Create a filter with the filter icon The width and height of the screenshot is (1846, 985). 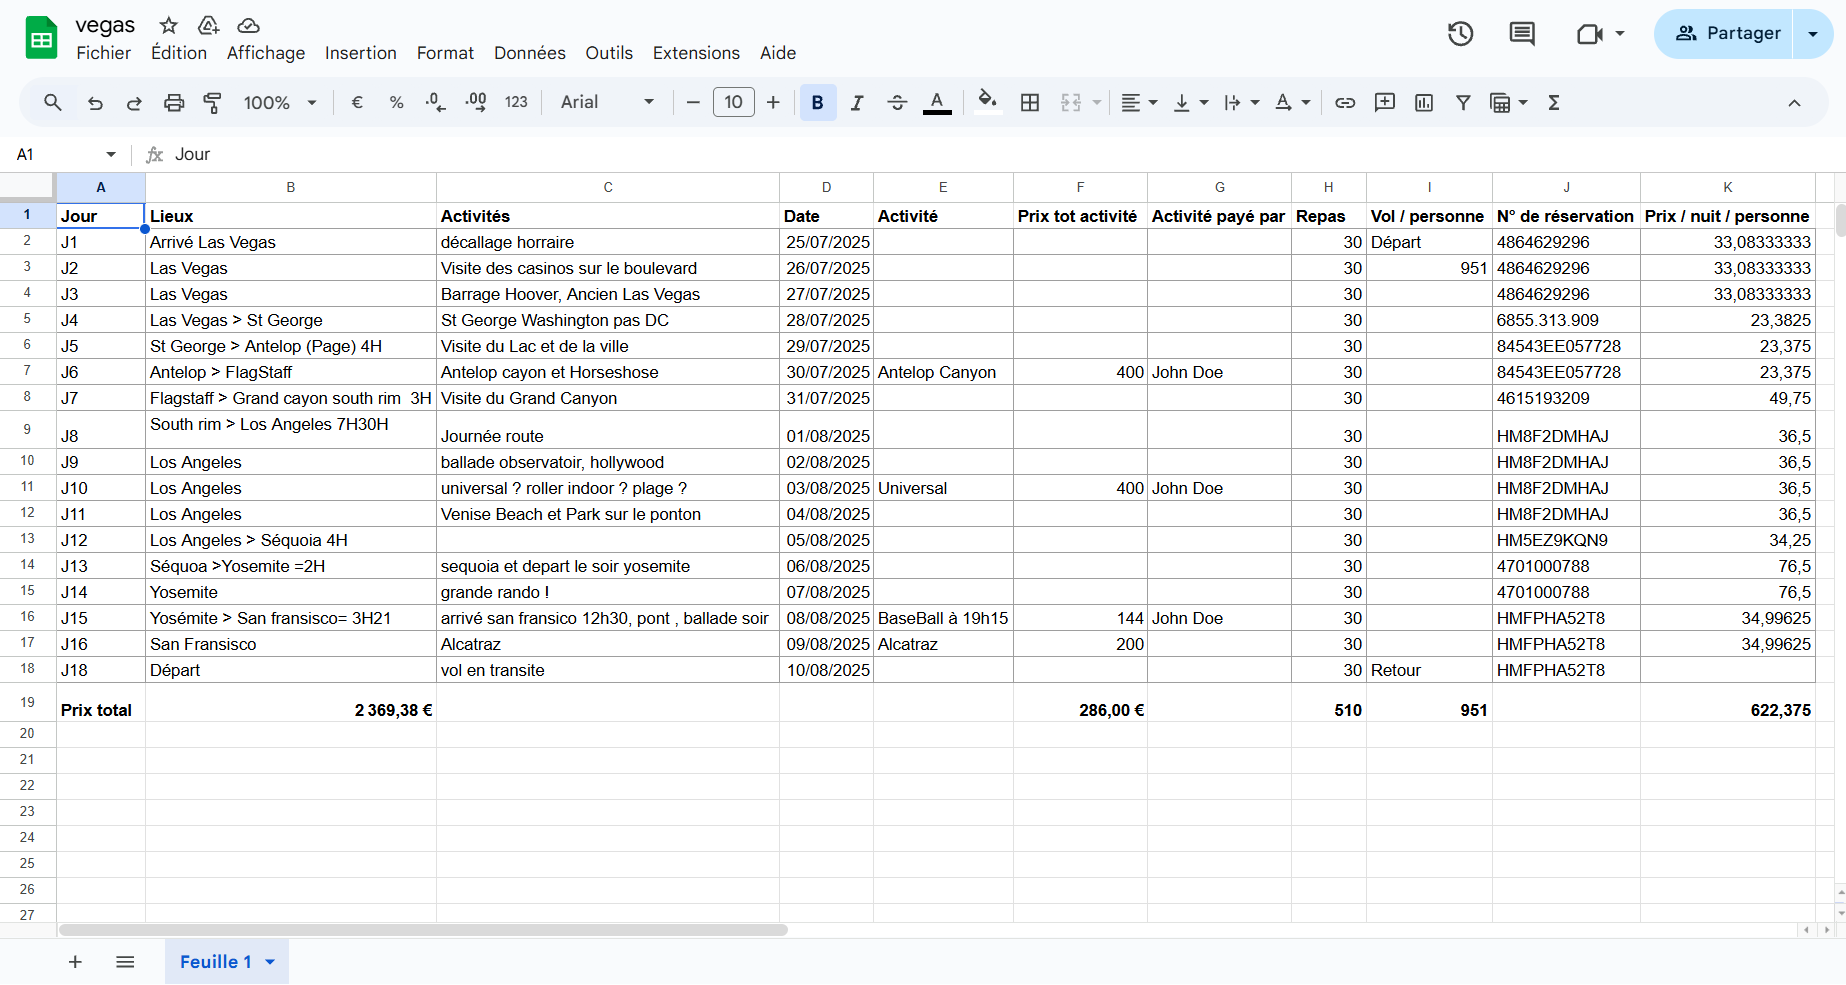point(1463,102)
